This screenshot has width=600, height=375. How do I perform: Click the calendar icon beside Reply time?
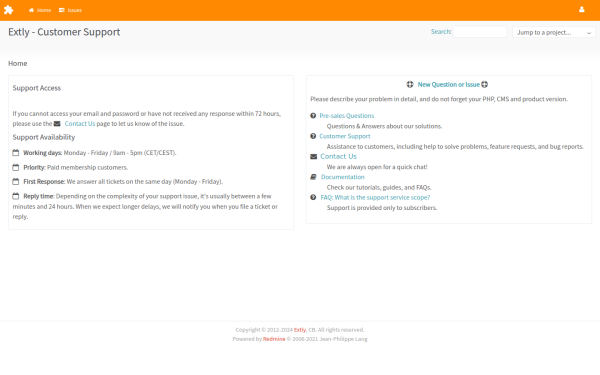[16, 196]
